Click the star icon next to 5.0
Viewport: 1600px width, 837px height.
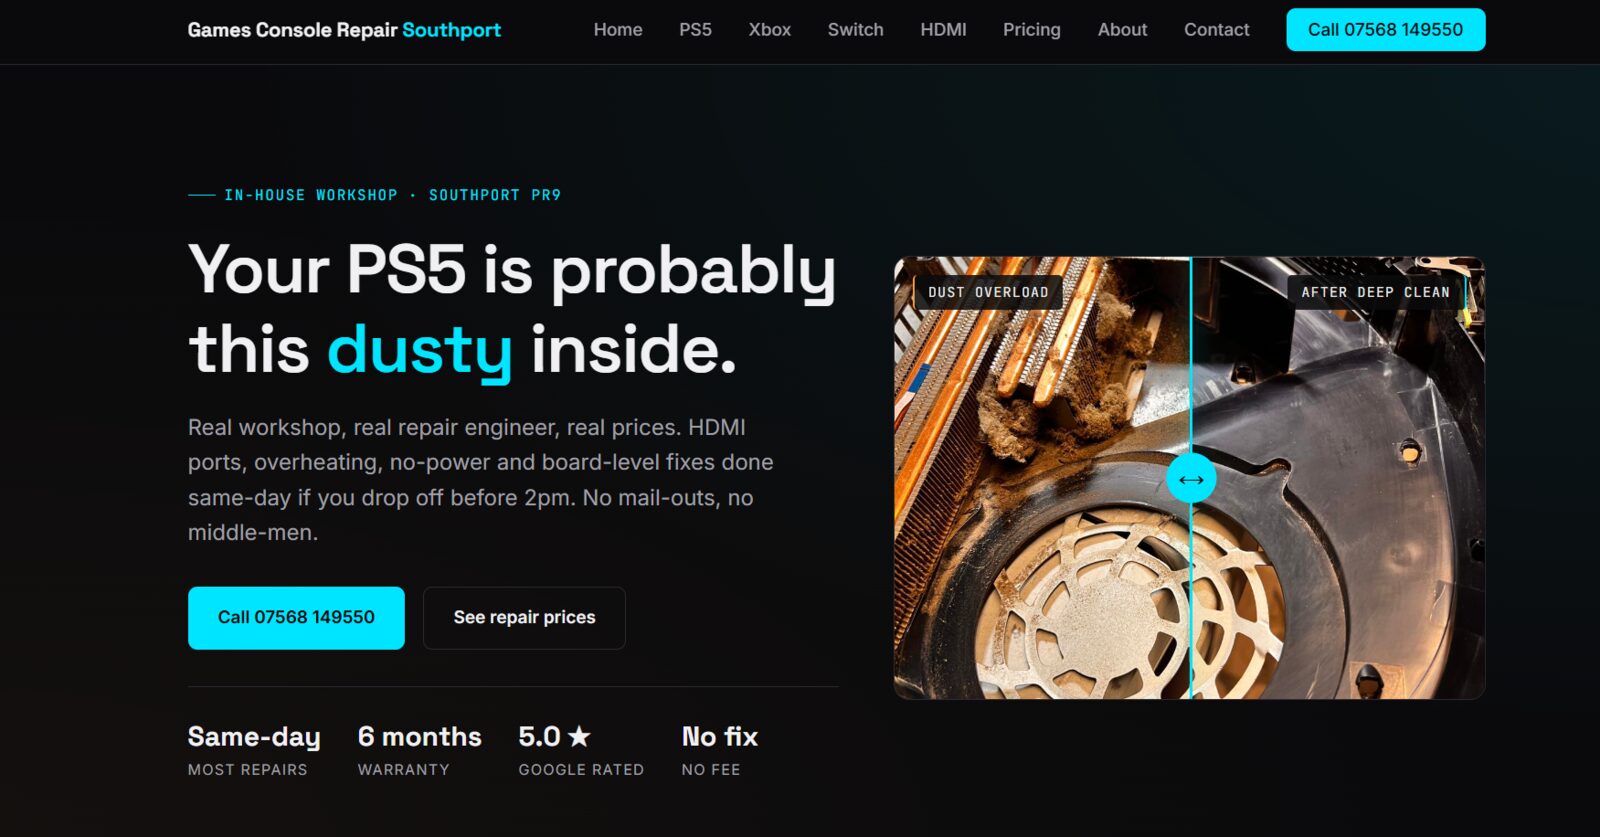pyautogui.click(x=579, y=737)
